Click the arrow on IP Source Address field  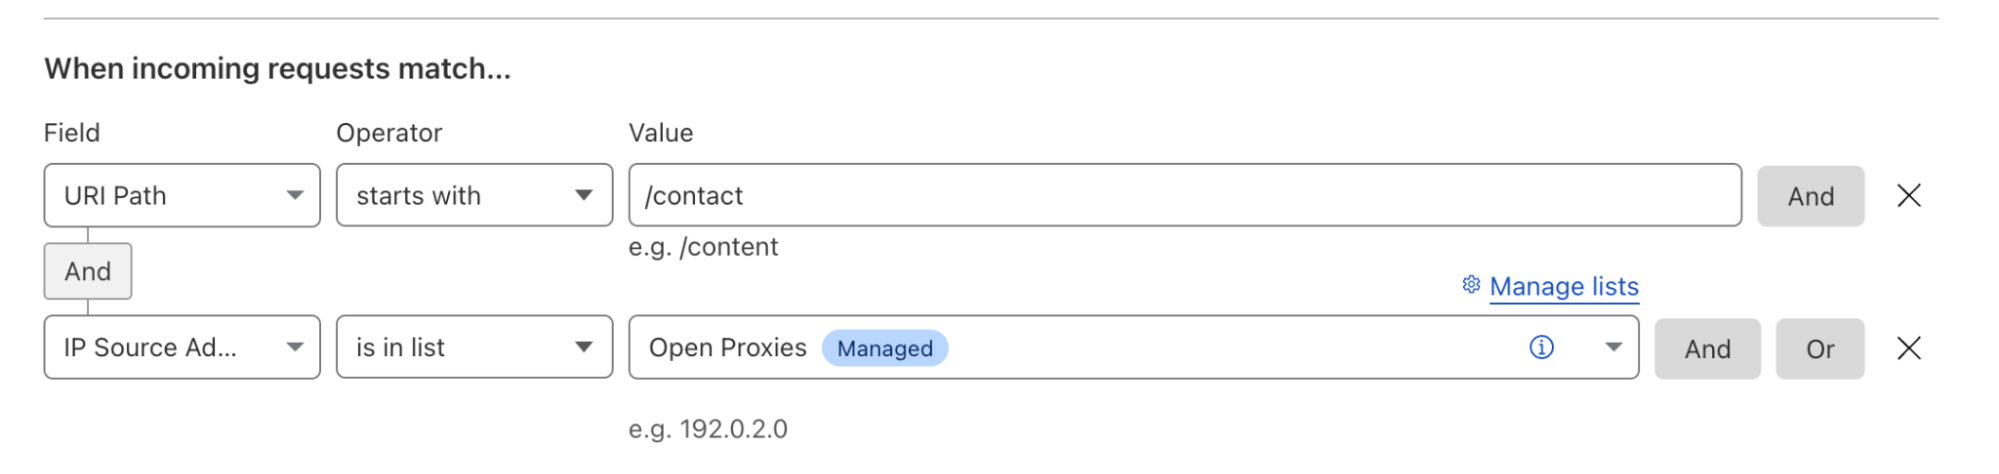[295, 348]
